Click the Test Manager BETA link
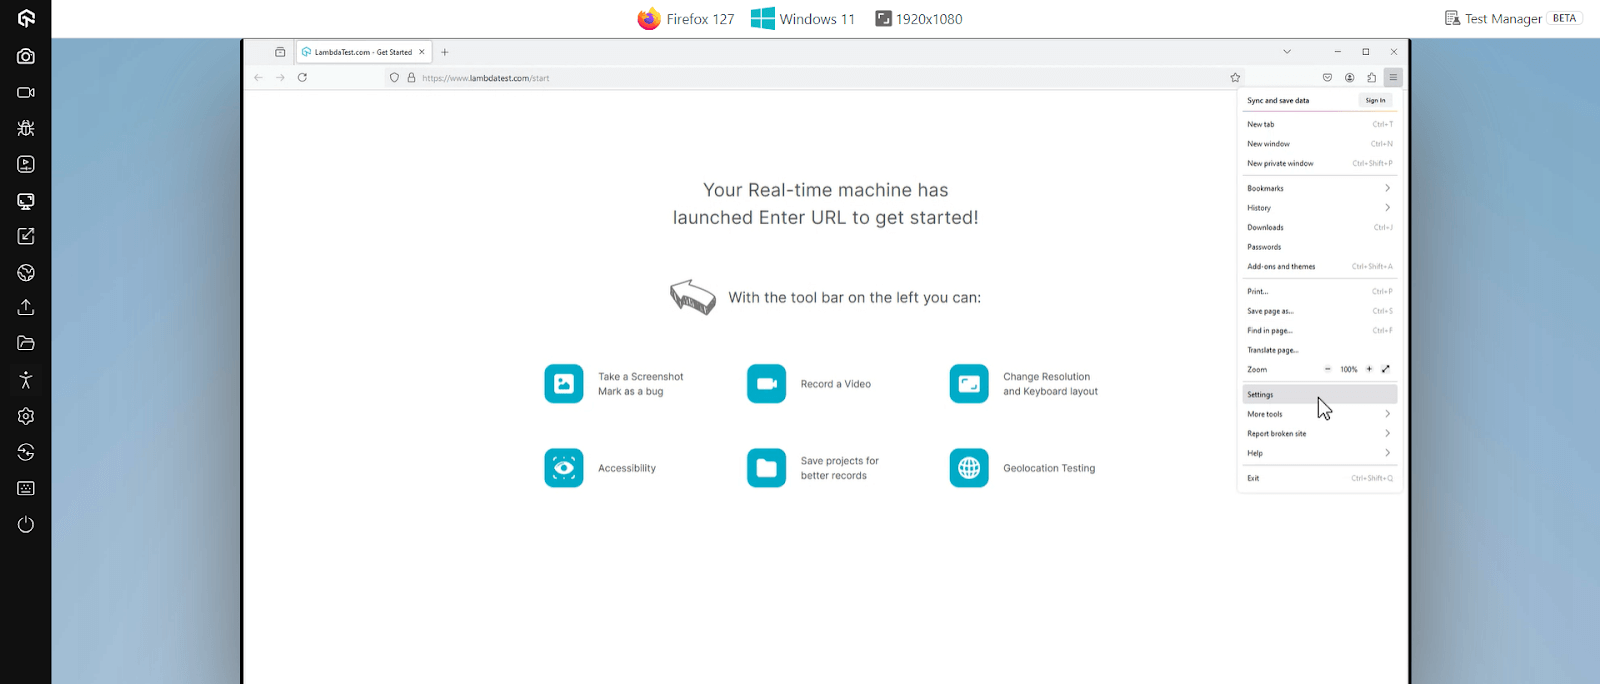This screenshot has height=684, width=1600. click(1513, 18)
